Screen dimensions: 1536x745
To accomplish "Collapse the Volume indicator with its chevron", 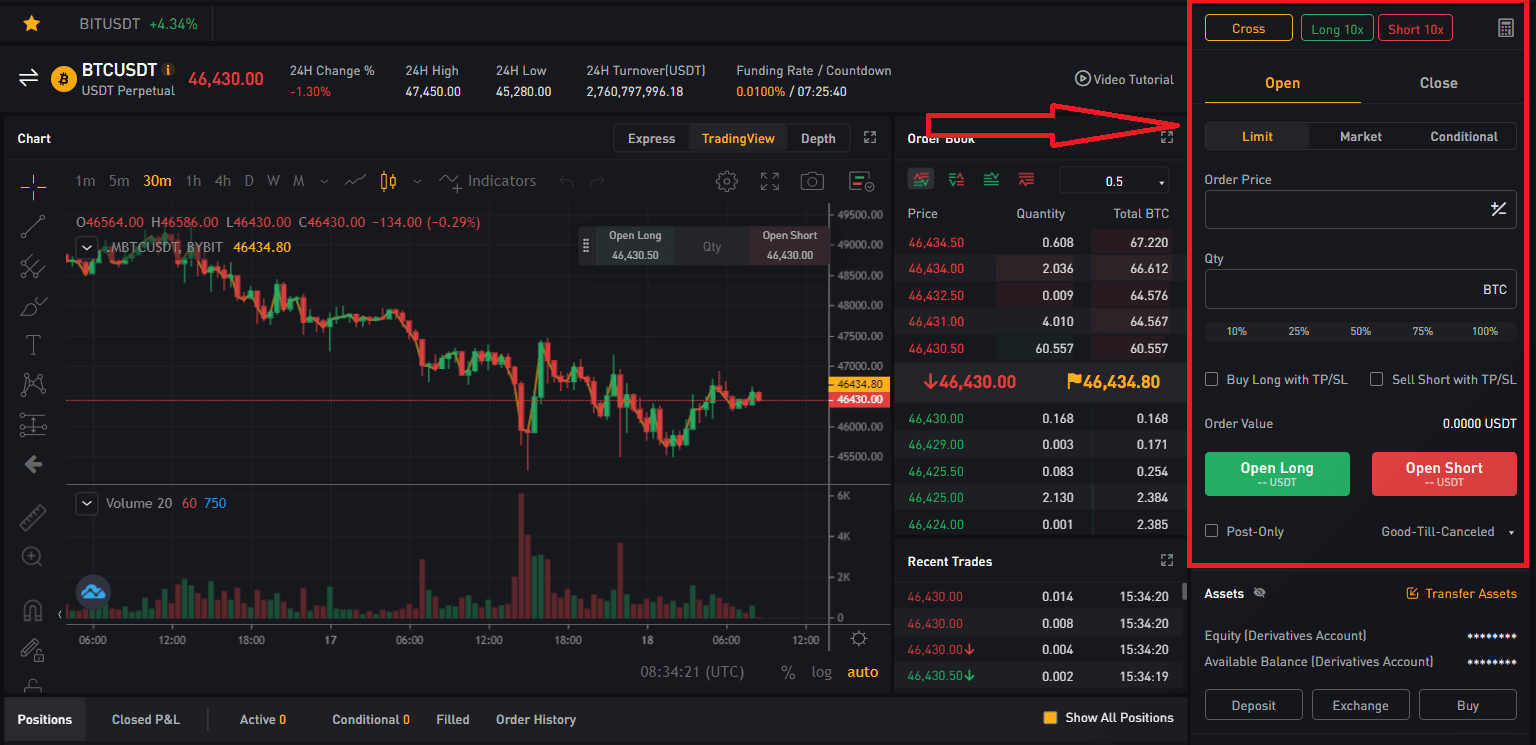I will pos(86,503).
